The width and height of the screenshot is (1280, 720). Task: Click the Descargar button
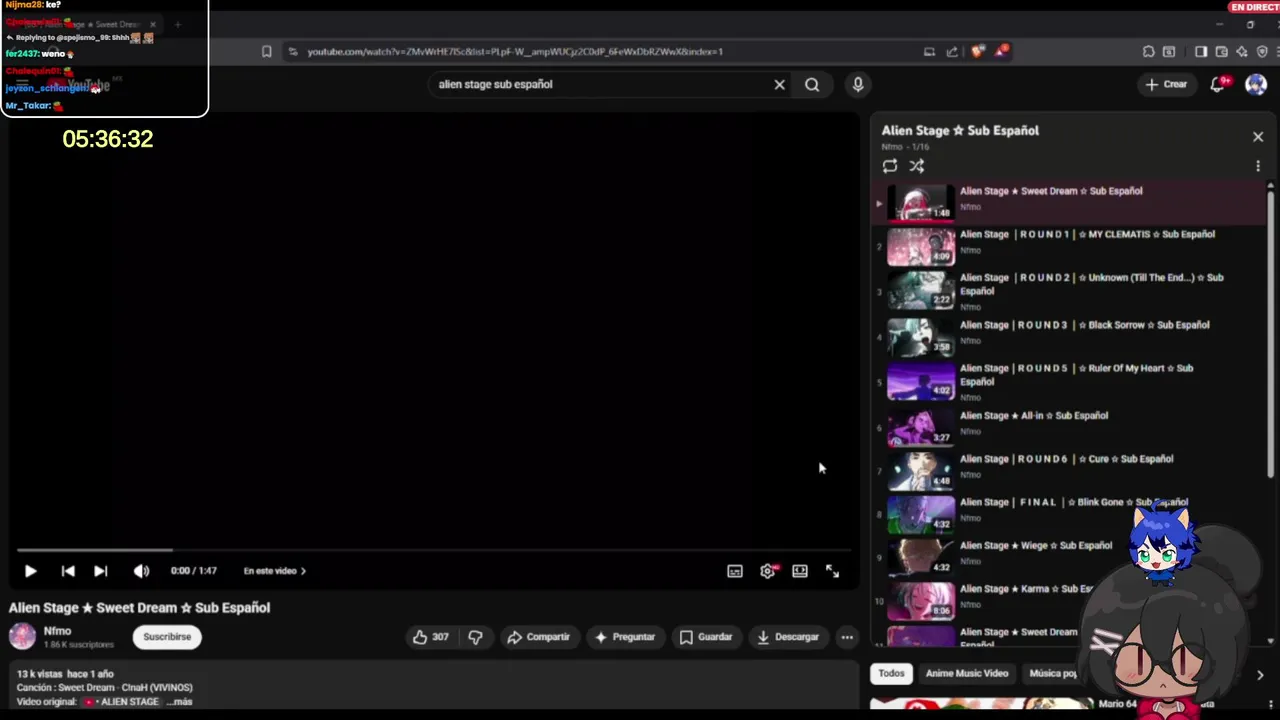(788, 637)
